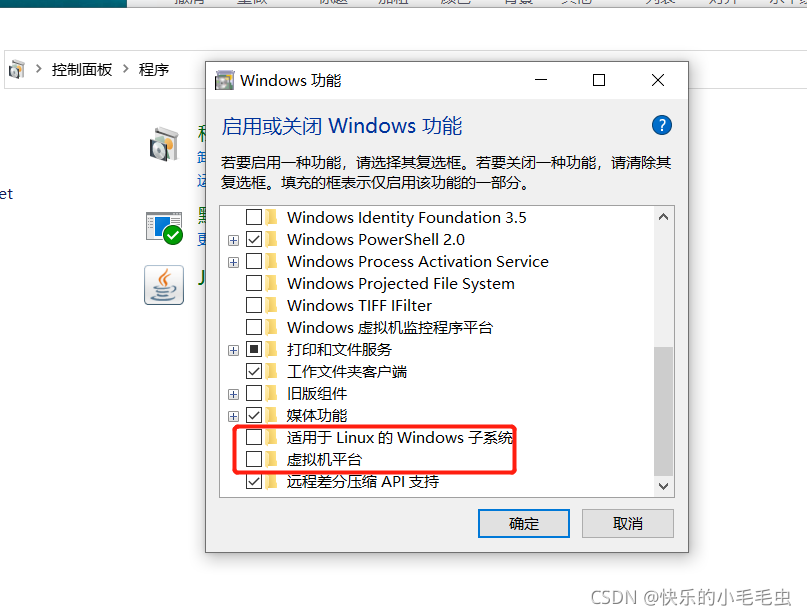Image resolution: width=807 pixels, height=615 pixels.
Task: Click folder icon beside 虚拟机平台
Action: 272,459
